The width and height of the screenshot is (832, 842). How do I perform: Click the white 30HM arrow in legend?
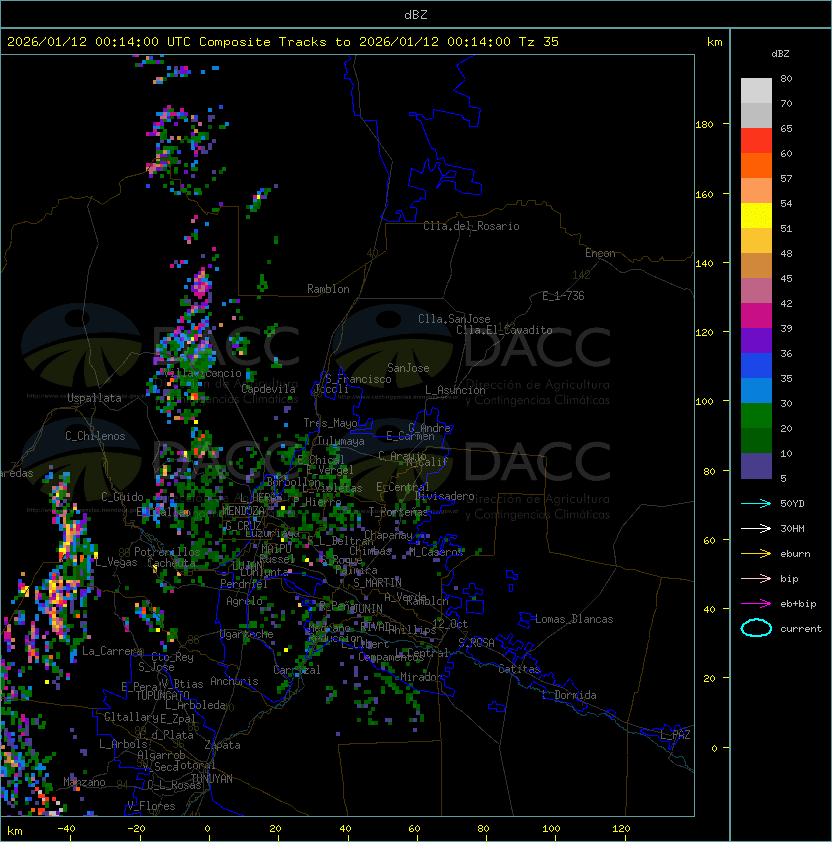[756, 528]
